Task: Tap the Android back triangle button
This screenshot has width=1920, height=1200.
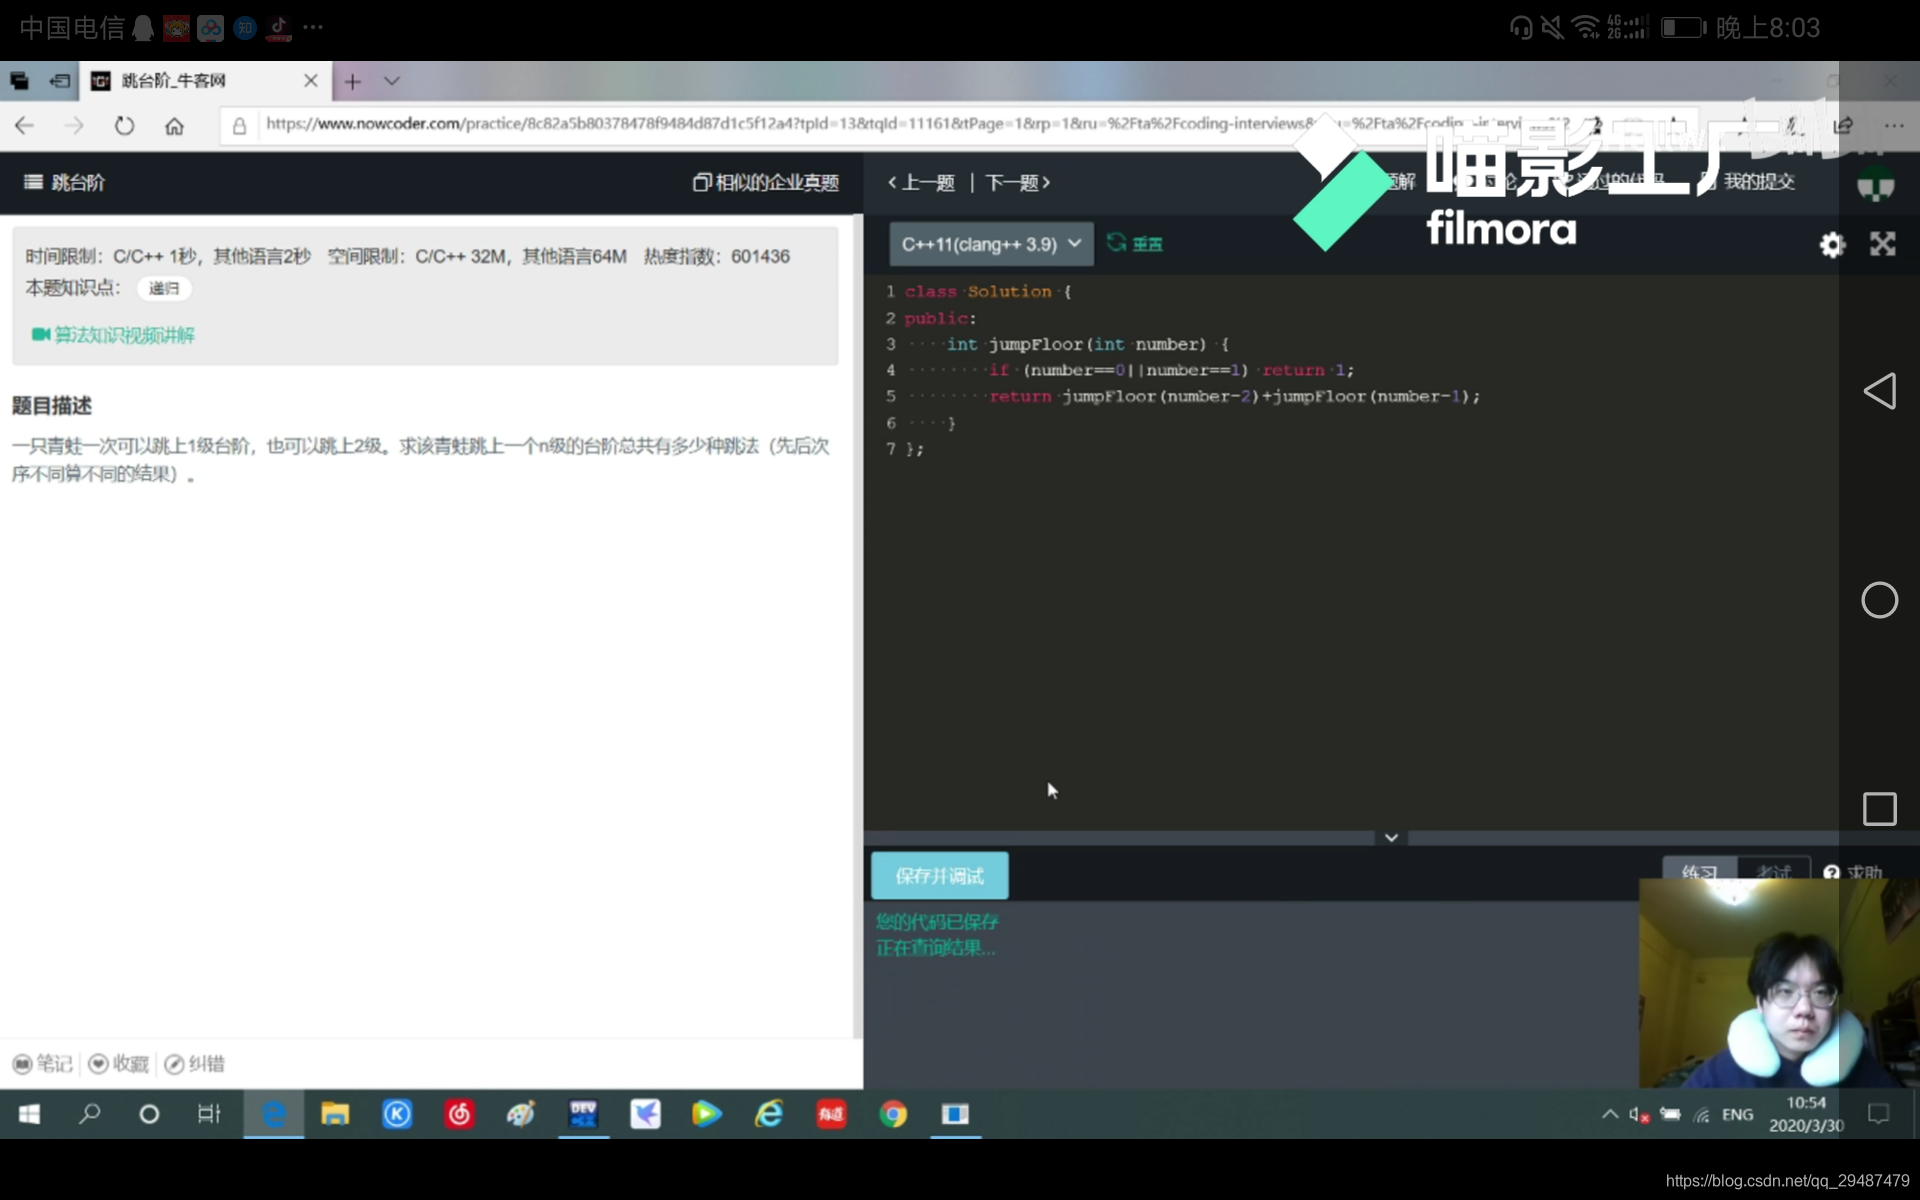Action: click(1880, 391)
